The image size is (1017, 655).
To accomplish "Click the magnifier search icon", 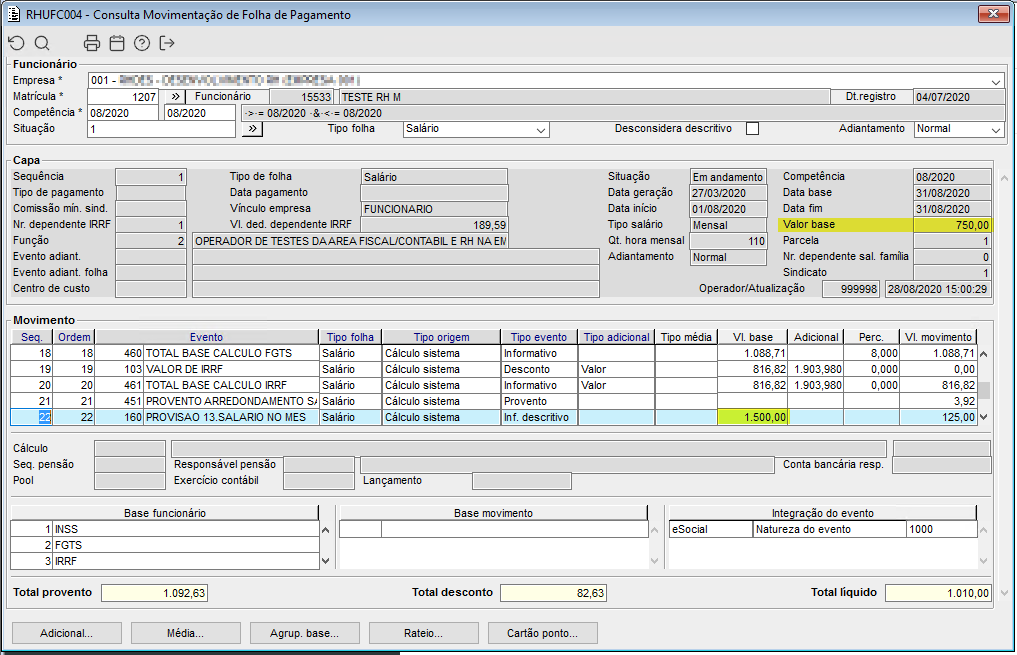I will [42, 43].
